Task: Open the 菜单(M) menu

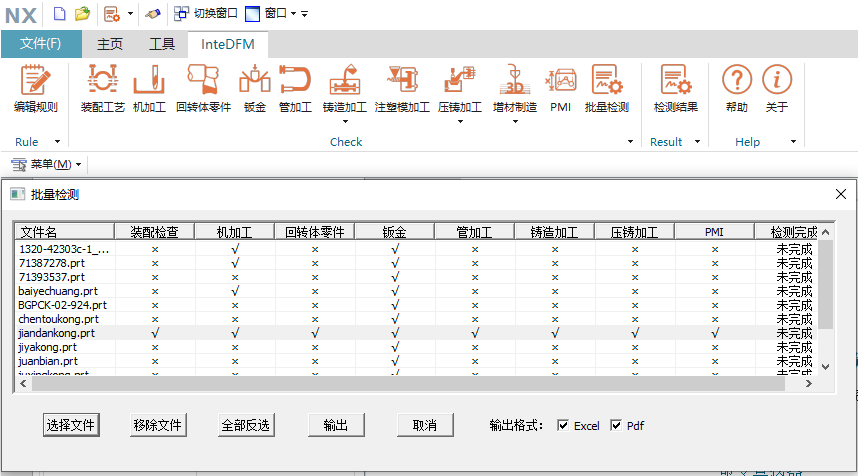Action: pos(47,164)
